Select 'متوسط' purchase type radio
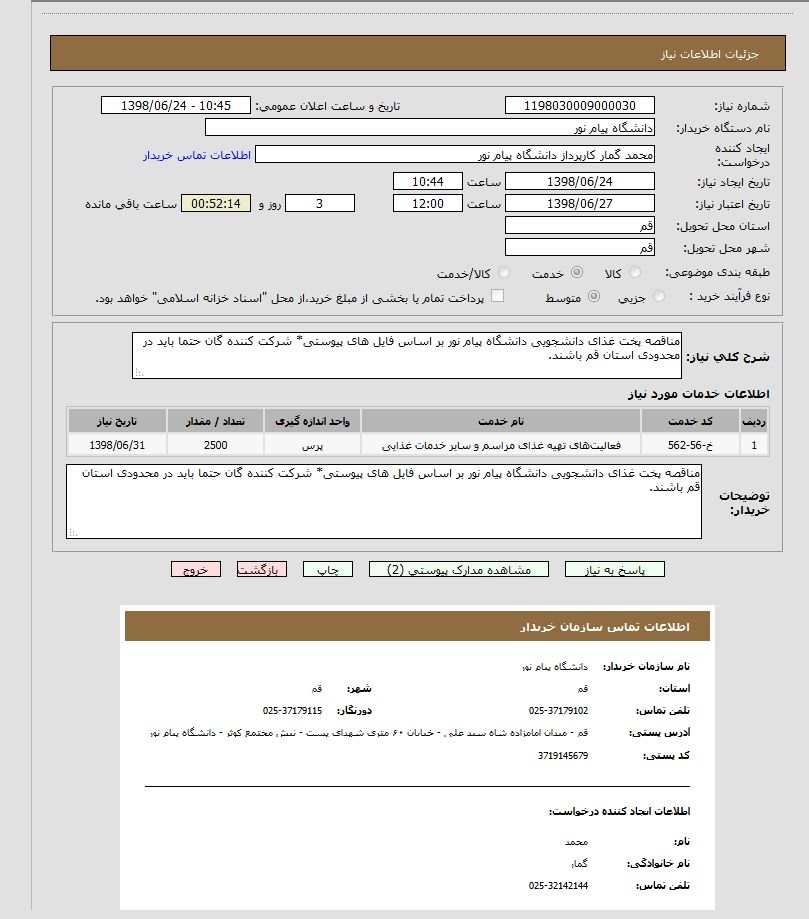The width and height of the screenshot is (809, 919). 594,297
